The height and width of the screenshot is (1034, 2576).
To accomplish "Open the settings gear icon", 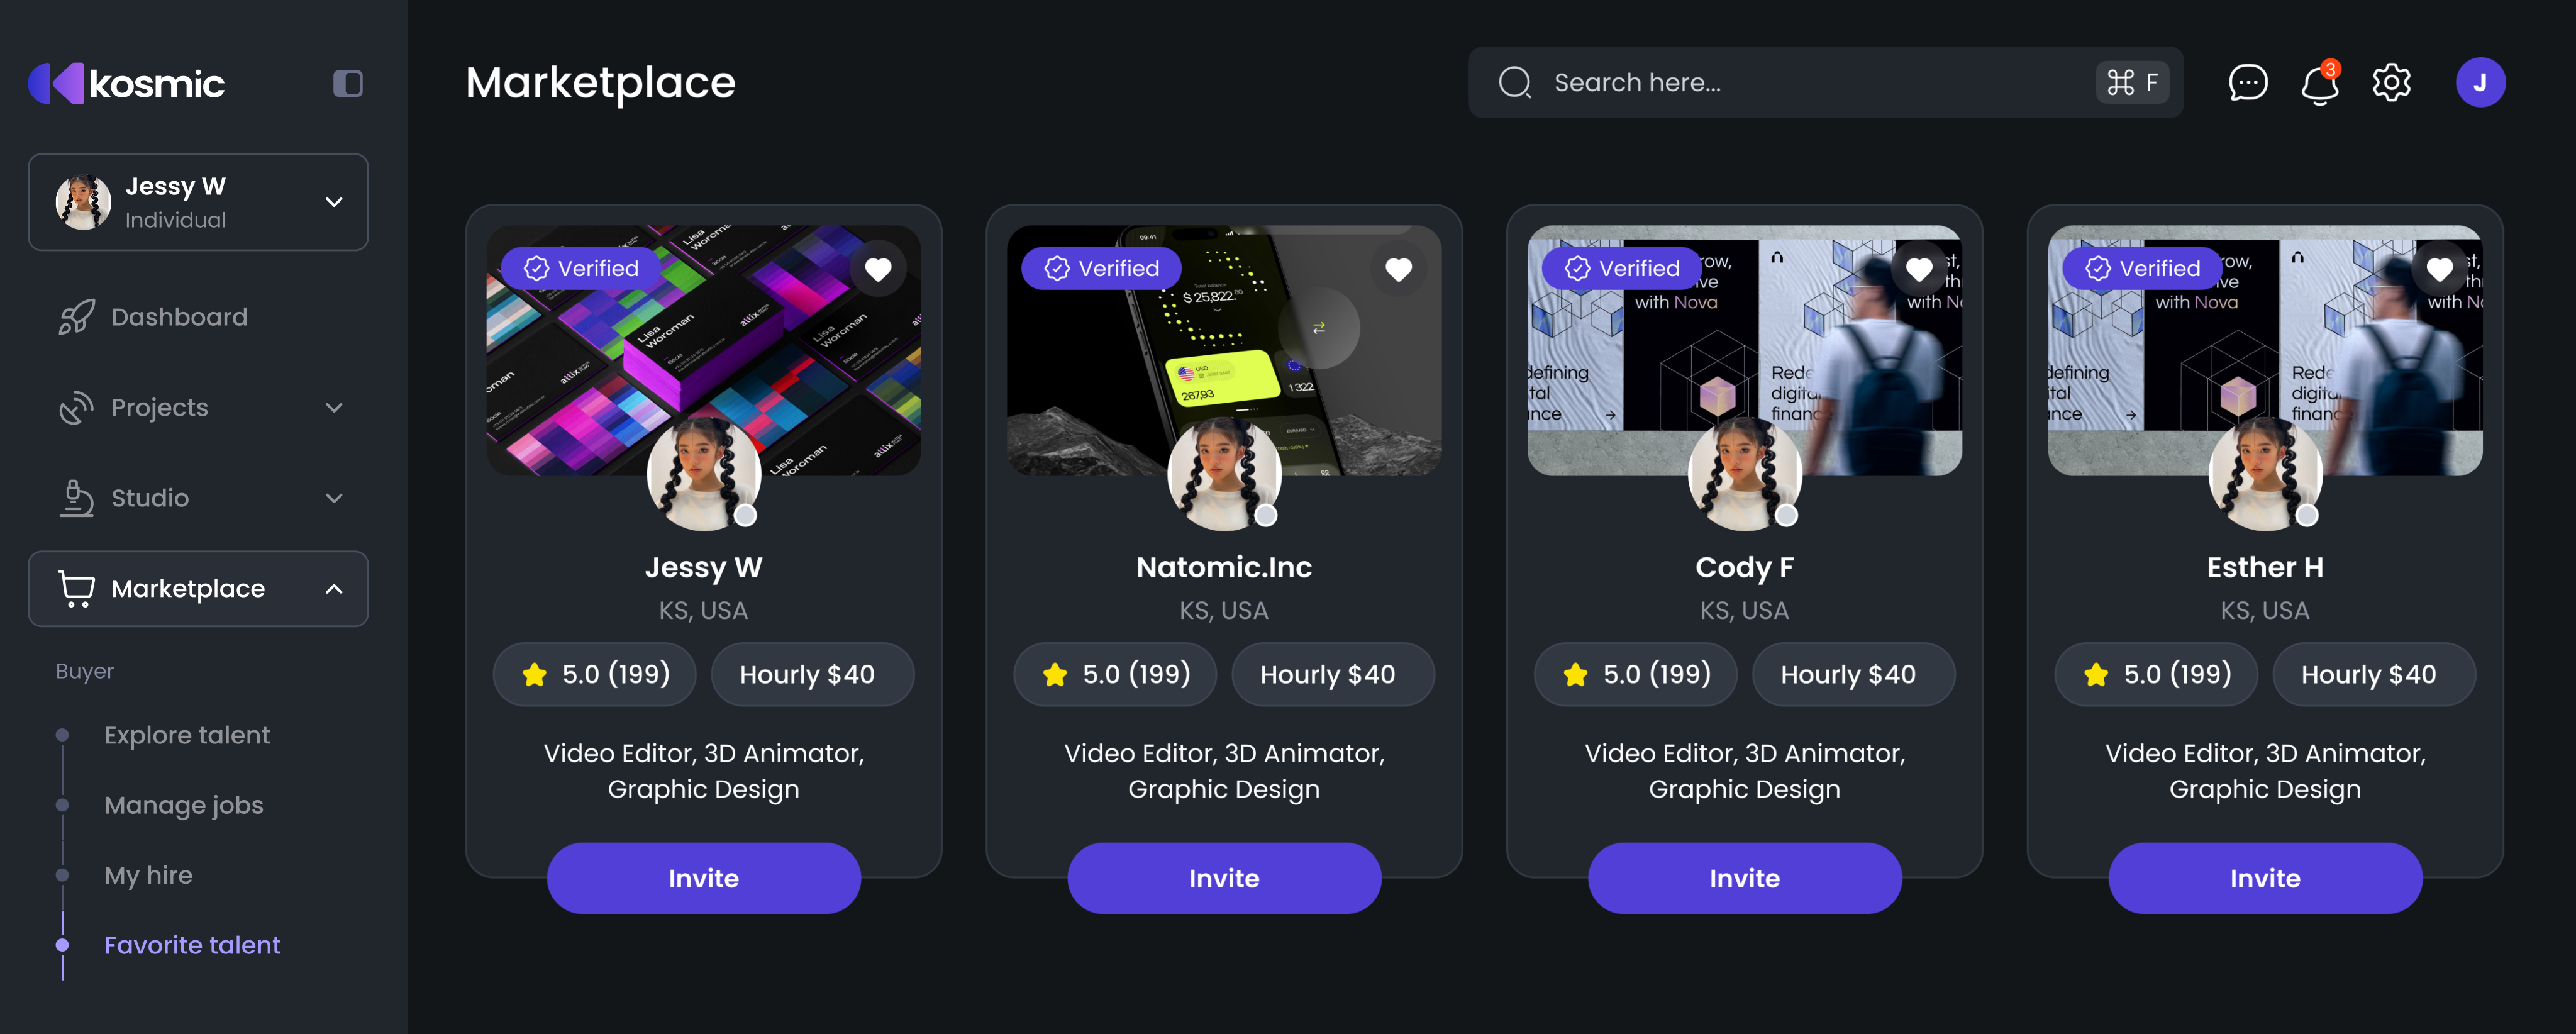I will [2391, 82].
